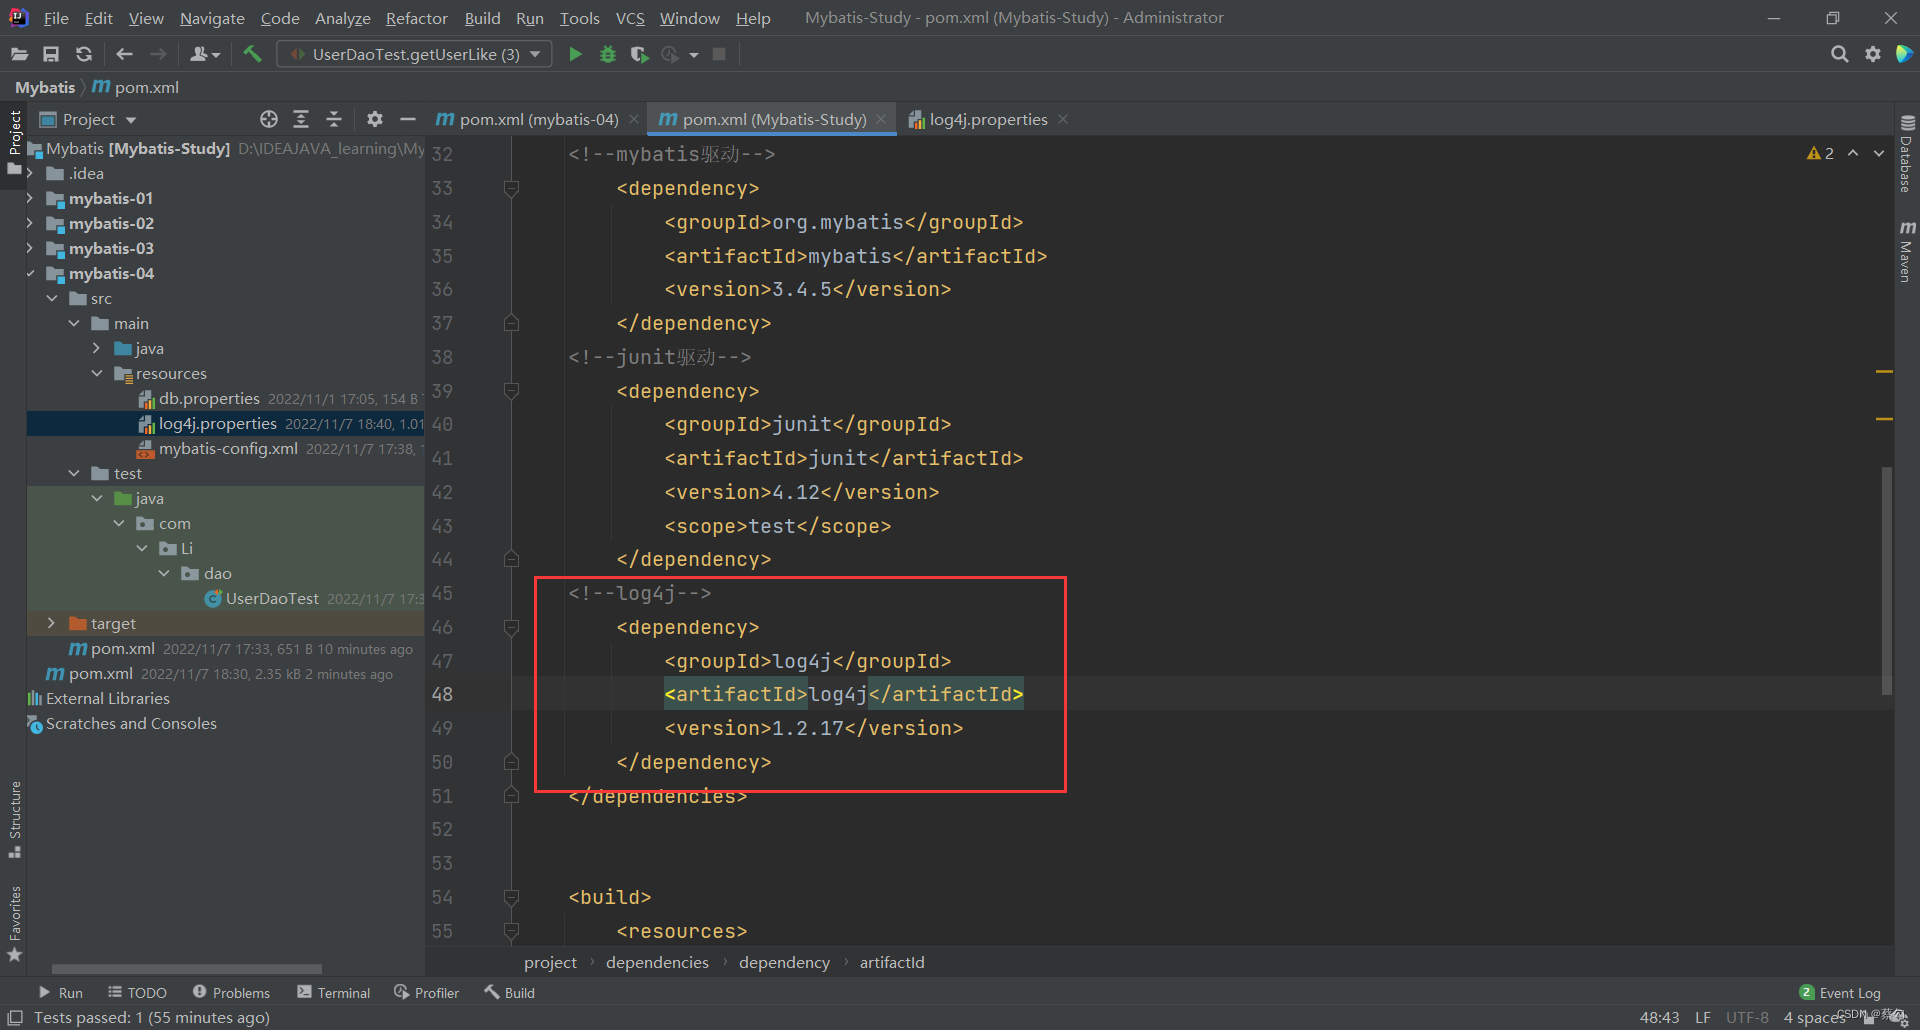
Task: Open Project panel options gear
Action: point(375,119)
